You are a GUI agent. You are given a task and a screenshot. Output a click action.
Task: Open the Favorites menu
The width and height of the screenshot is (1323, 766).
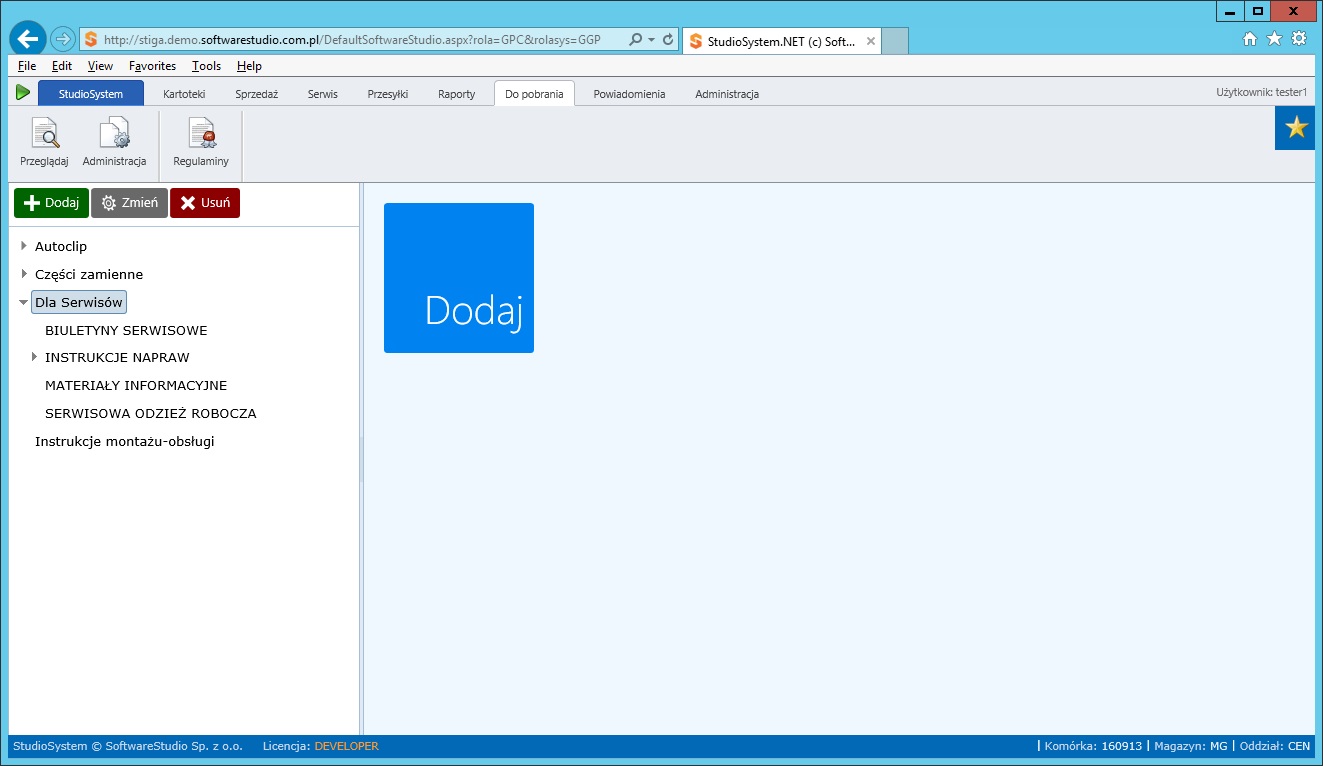point(152,66)
